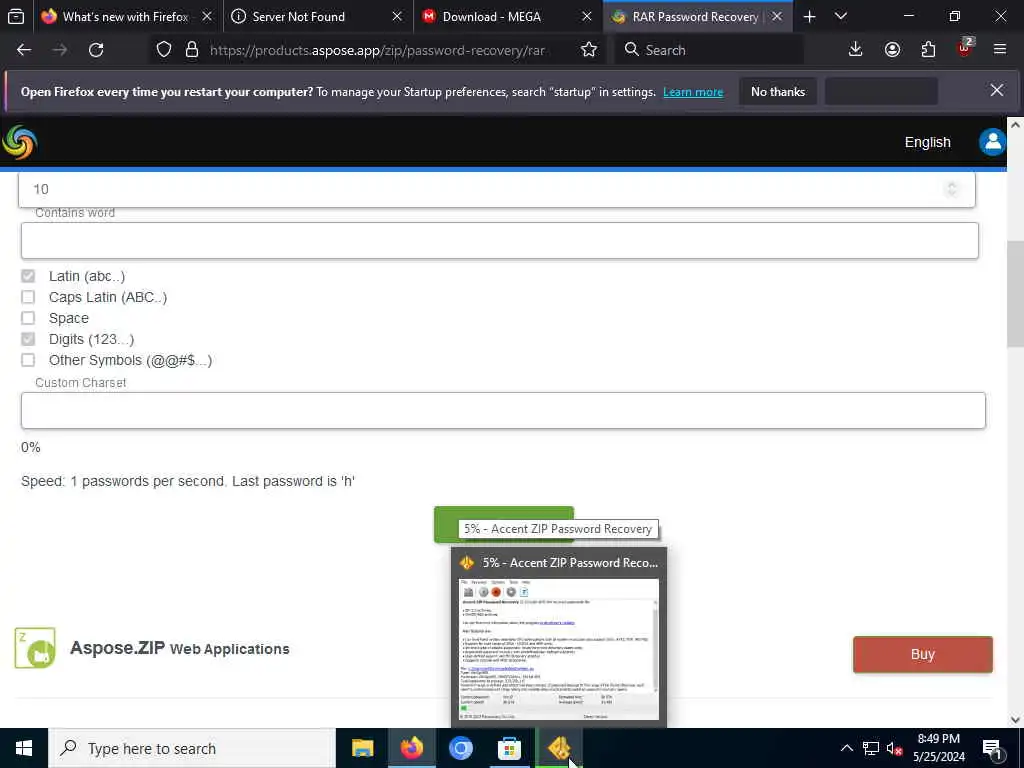Bookmark this page with the star
Screen dimensions: 1024x768
click(x=588, y=50)
